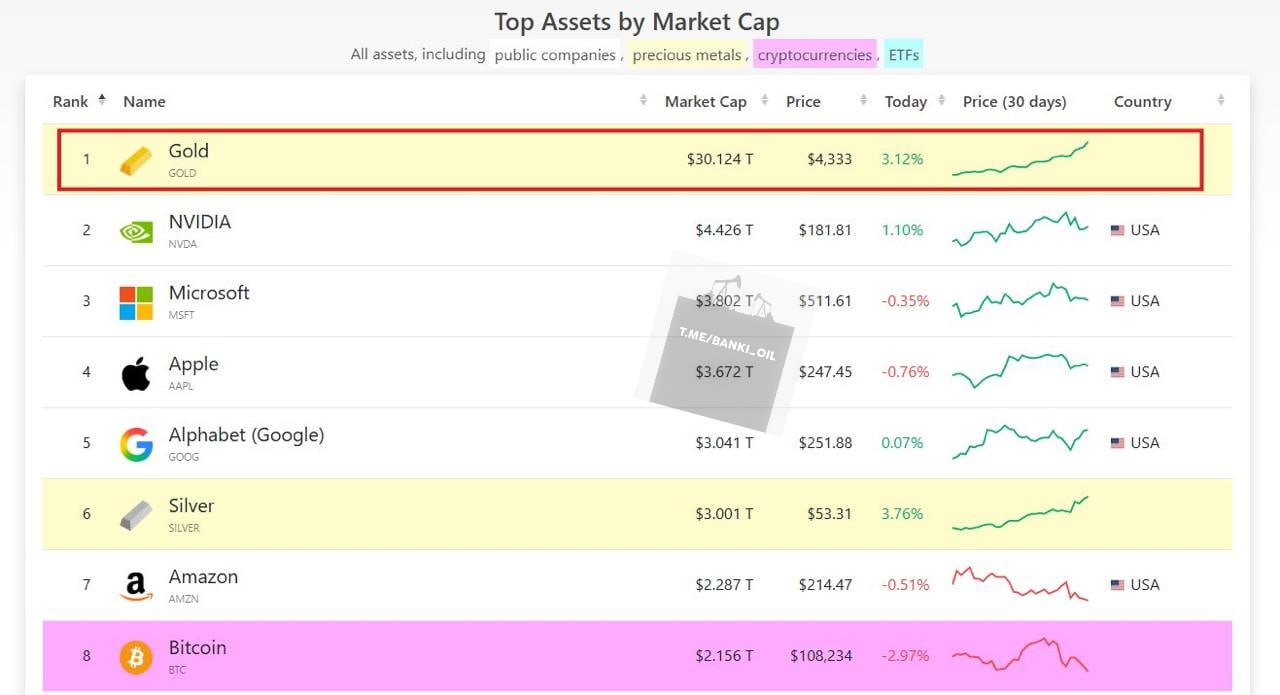Image resolution: width=1280 pixels, height=695 pixels.
Task: Open the Alphabet (Google) name link
Action: tap(246, 435)
